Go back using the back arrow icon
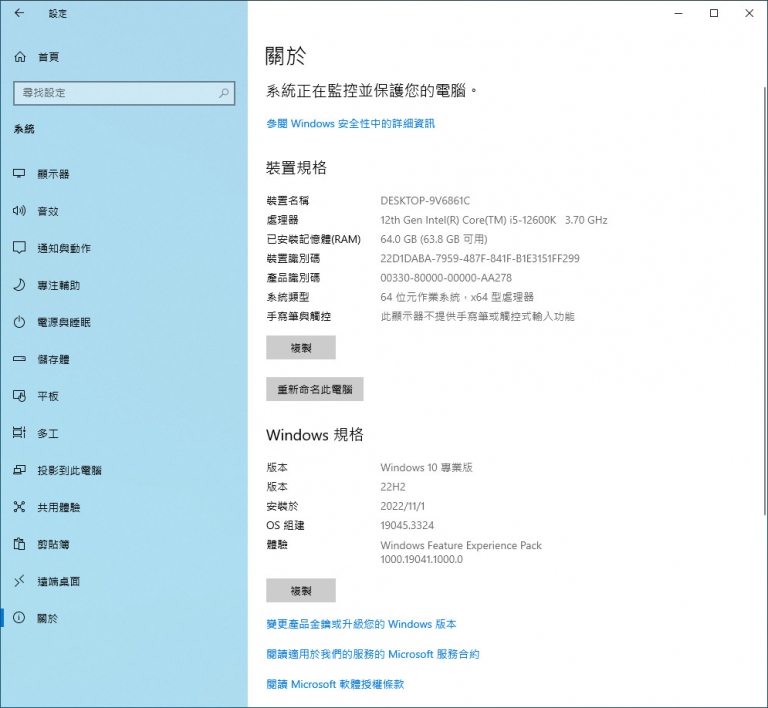The width and height of the screenshot is (768, 708). [19, 13]
